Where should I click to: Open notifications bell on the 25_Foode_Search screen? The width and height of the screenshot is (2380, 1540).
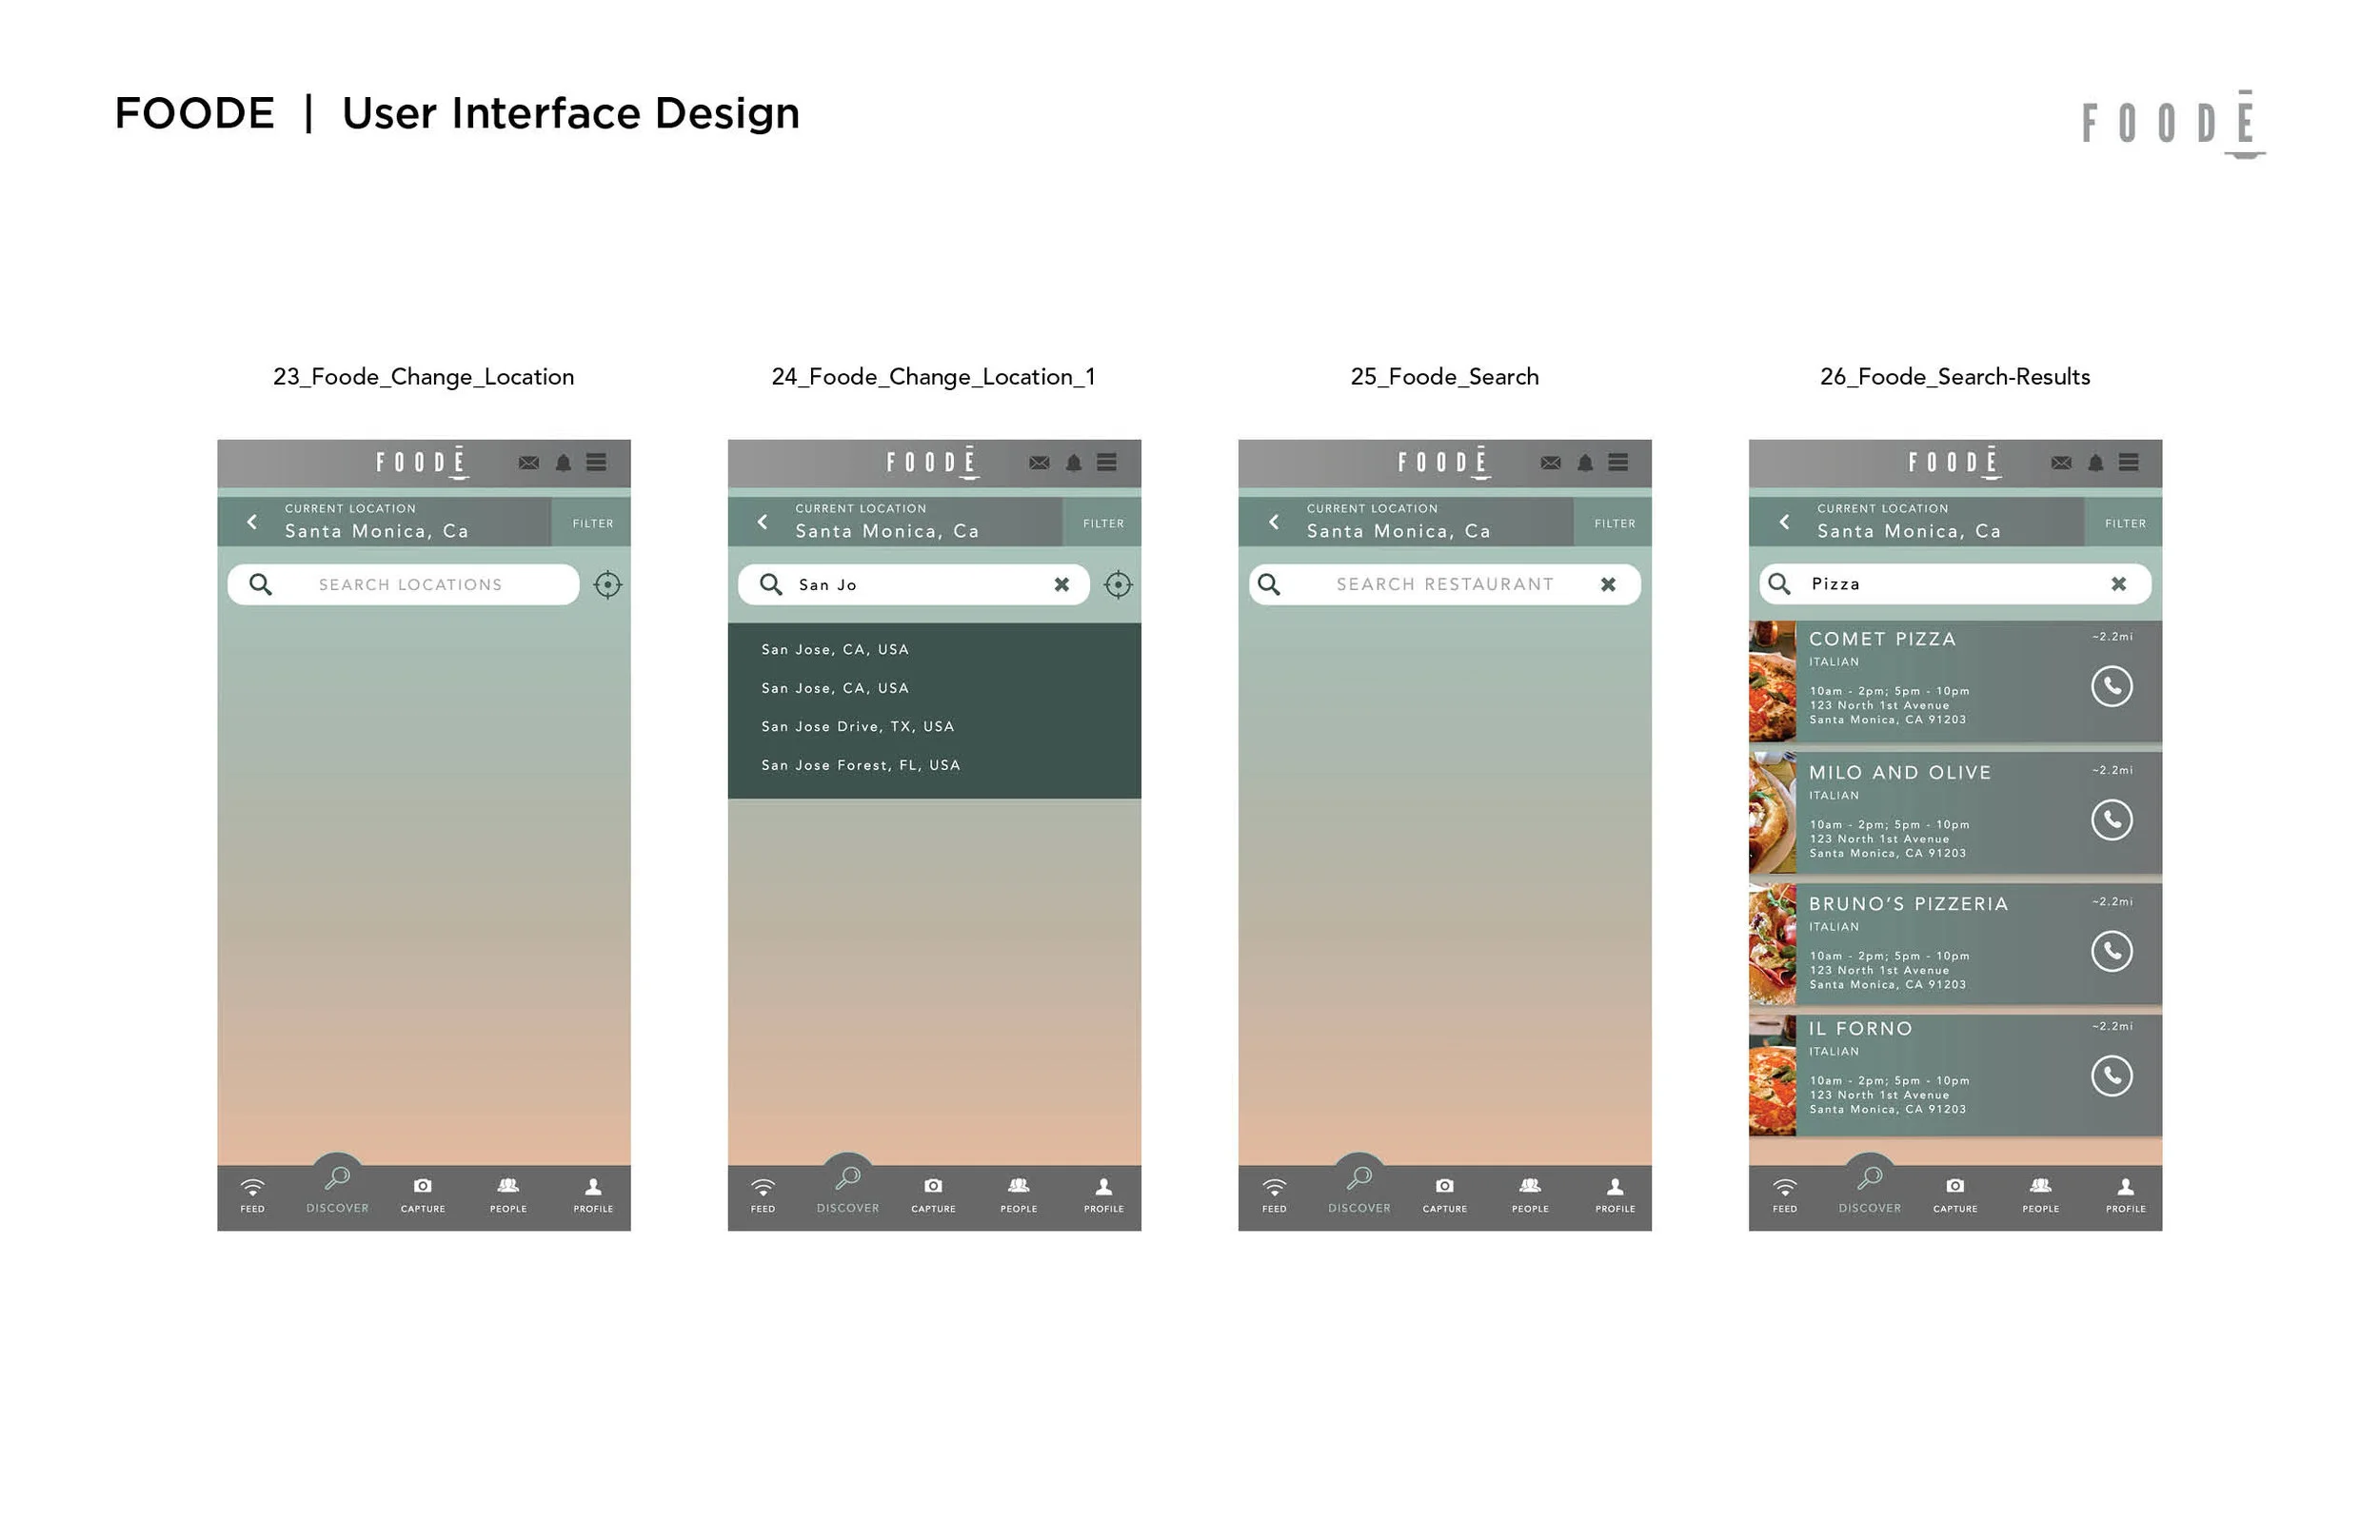tap(1585, 462)
